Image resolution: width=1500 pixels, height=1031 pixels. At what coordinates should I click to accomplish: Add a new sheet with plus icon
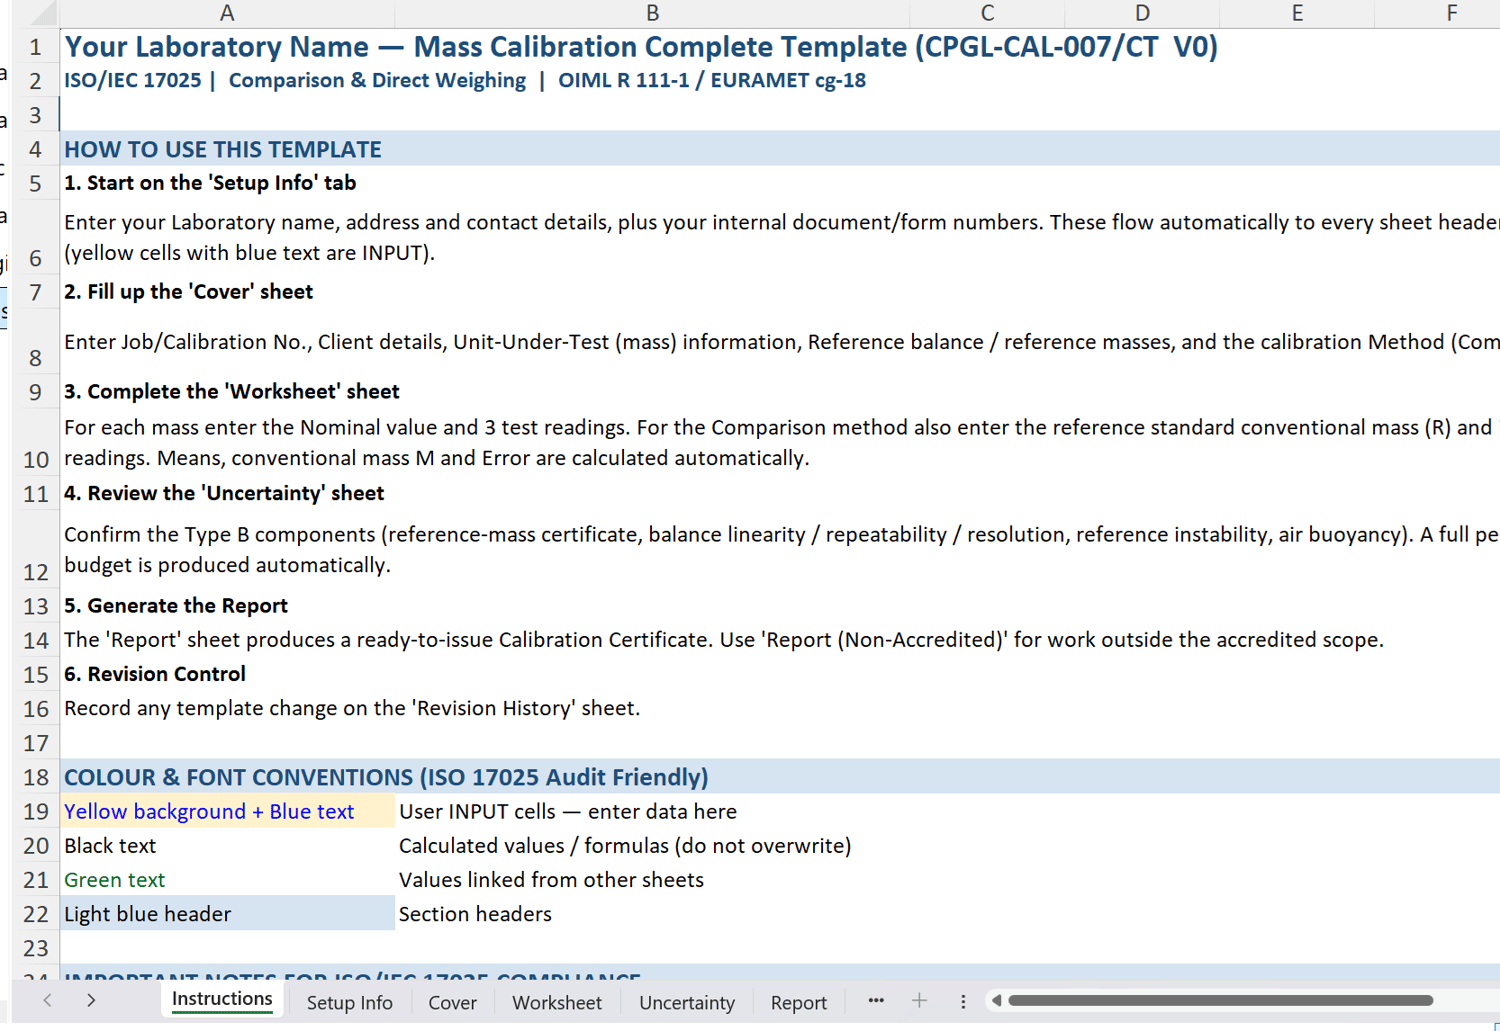point(919,1001)
